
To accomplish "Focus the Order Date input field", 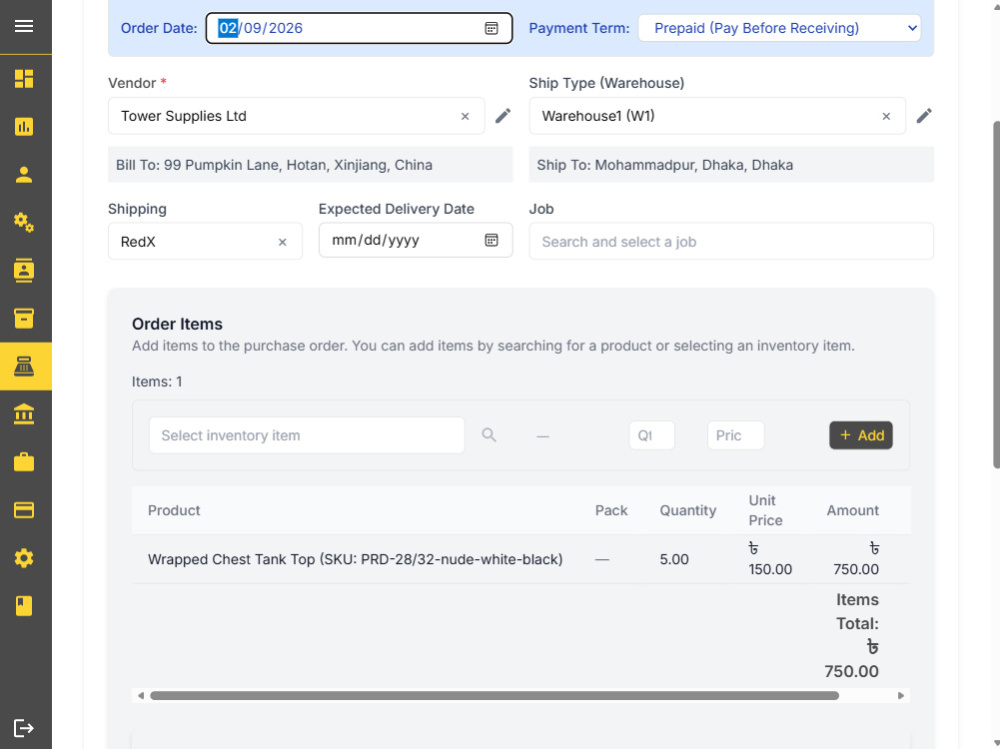I will pos(359,28).
